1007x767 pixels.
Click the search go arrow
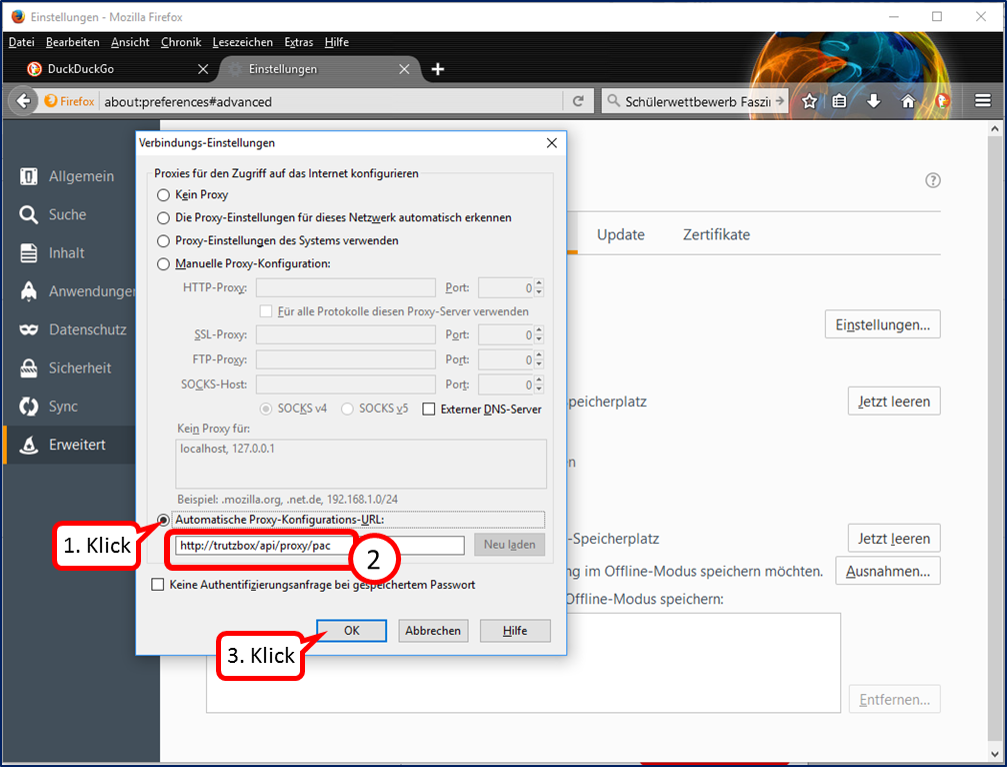(x=780, y=101)
